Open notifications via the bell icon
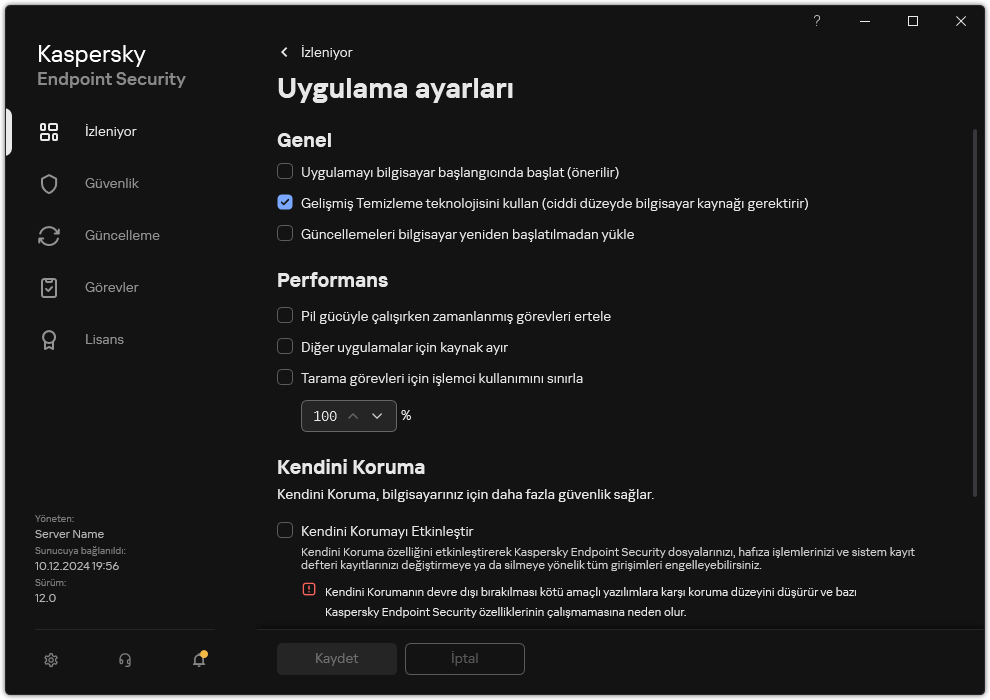 tap(197, 661)
